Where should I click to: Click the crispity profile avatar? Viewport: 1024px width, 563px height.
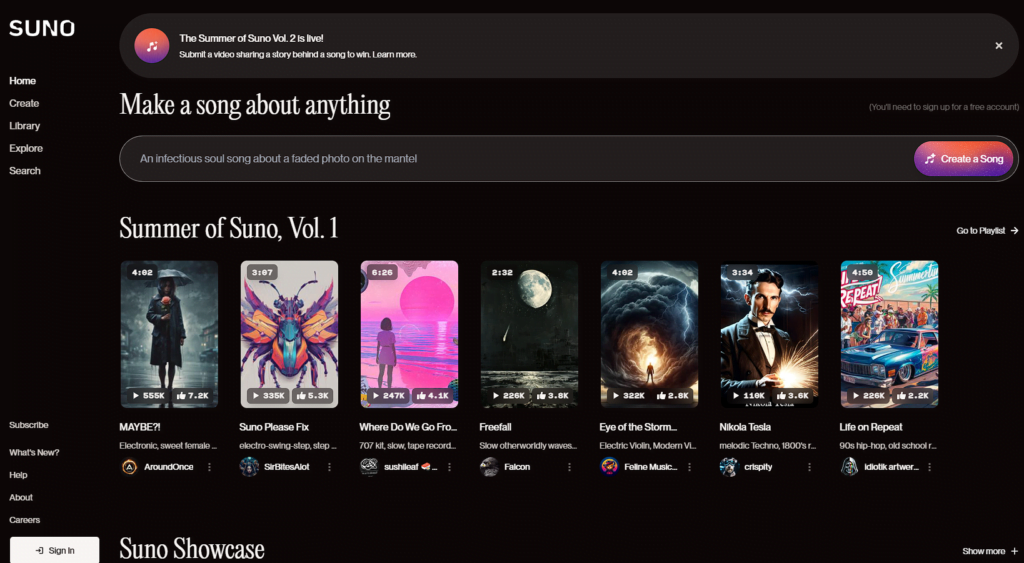(729, 467)
